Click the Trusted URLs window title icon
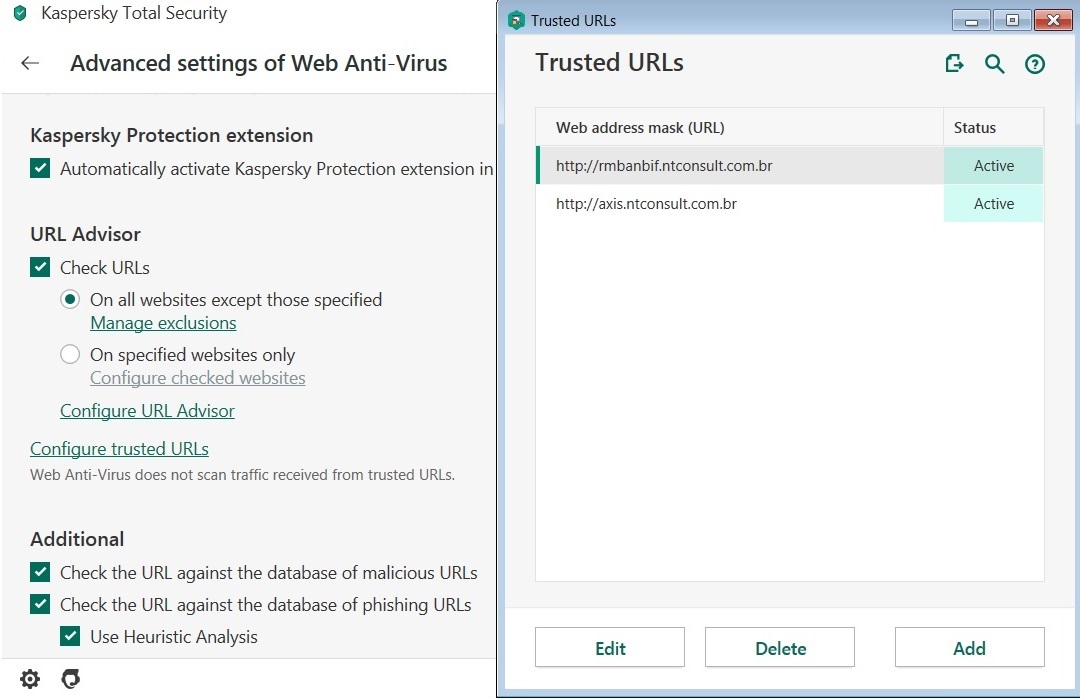This screenshot has width=1080, height=700. [516, 20]
